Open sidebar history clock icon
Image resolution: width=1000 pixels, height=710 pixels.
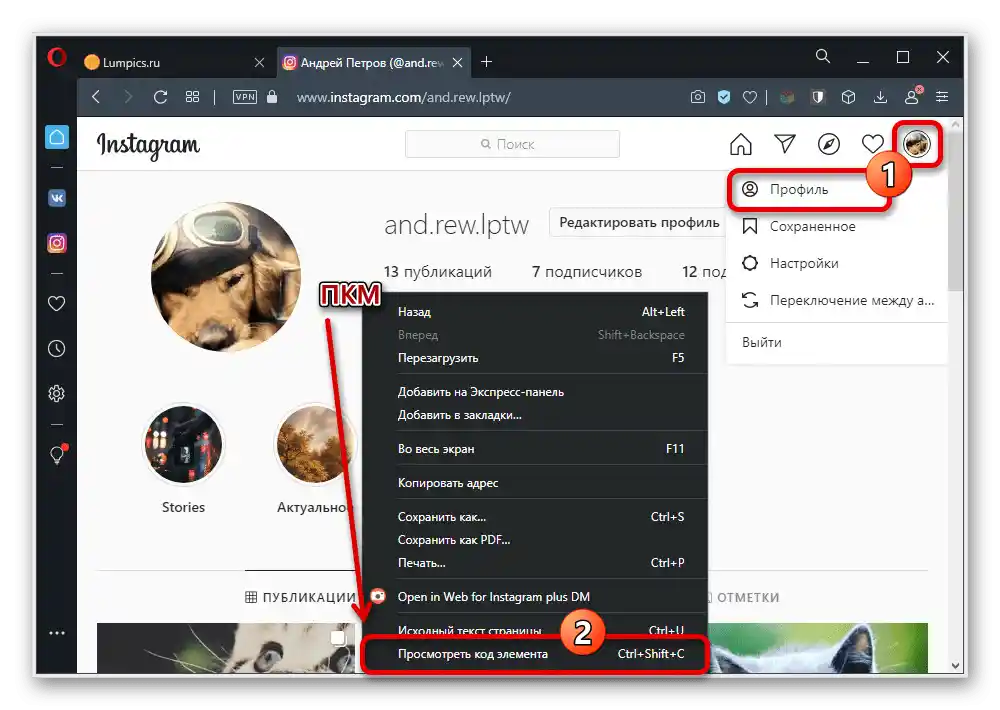(57, 349)
